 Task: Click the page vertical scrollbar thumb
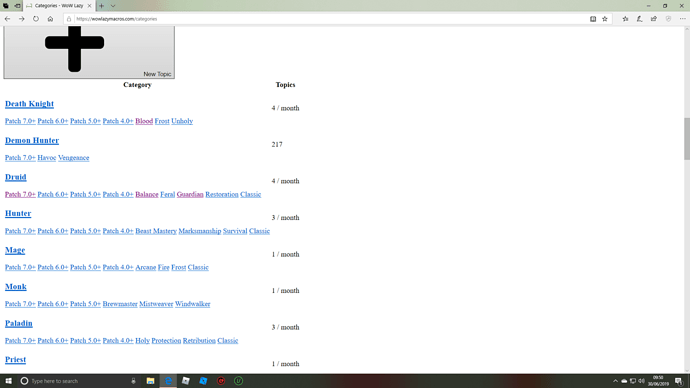pyautogui.click(x=686, y=139)
